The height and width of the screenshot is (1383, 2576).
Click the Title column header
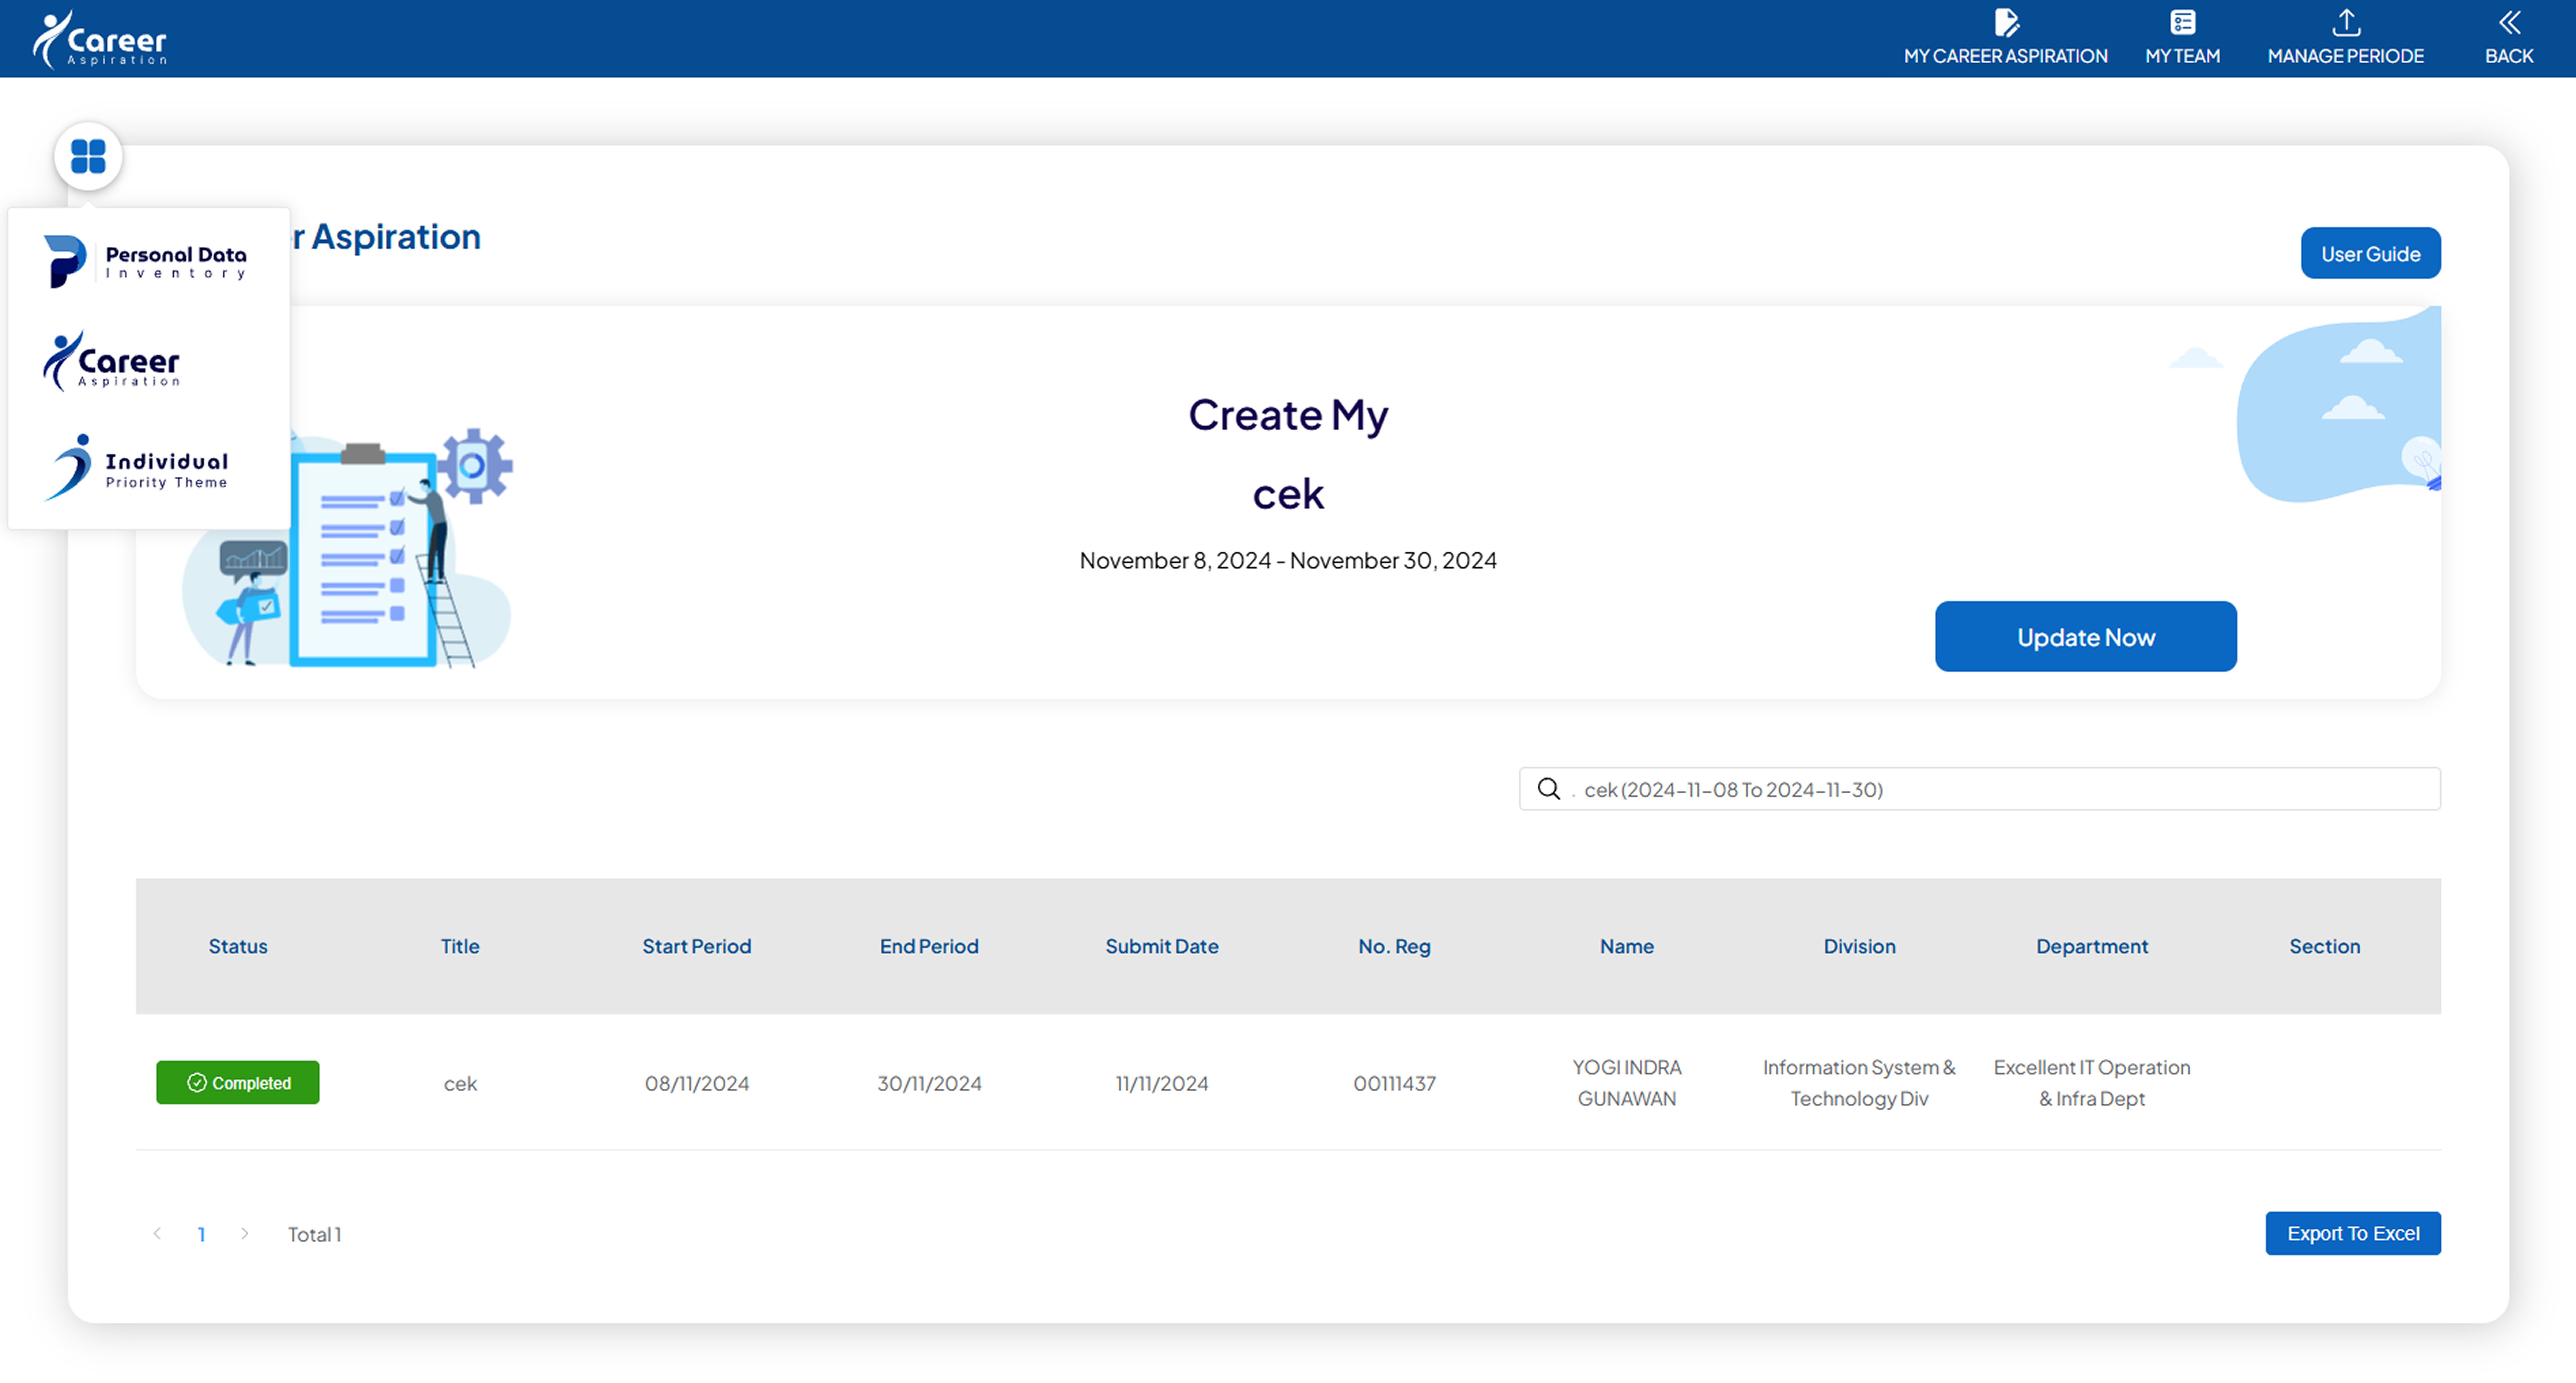click(460, 947)
